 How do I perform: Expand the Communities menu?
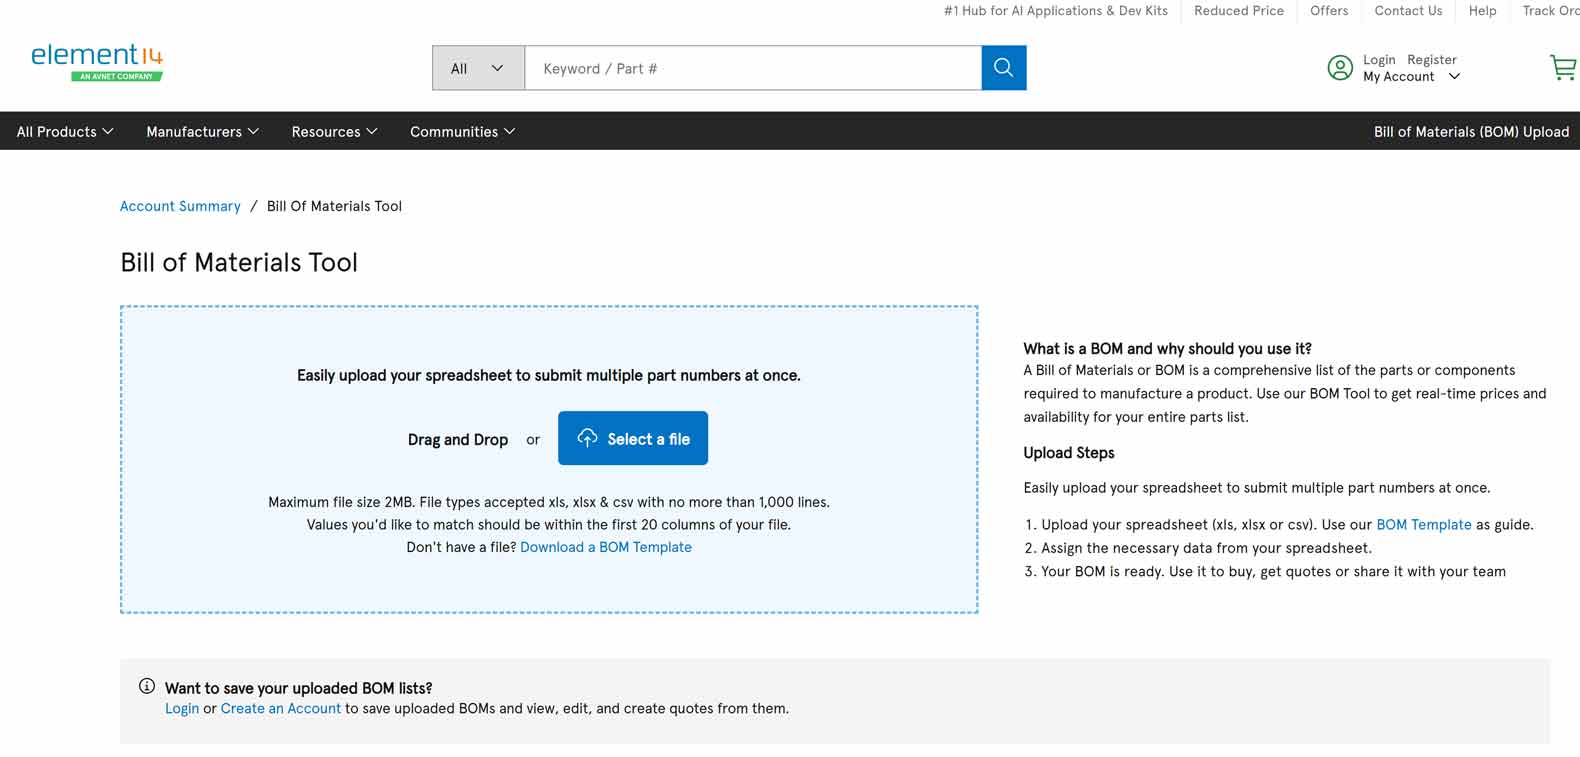(462, 131)
